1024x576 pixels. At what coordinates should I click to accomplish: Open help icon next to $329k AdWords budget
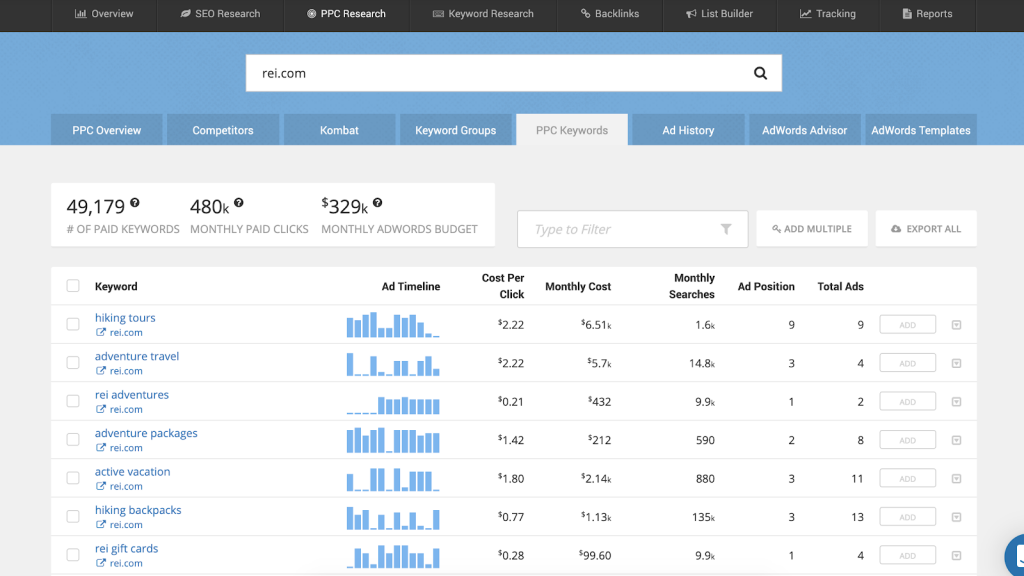[377, 203]
